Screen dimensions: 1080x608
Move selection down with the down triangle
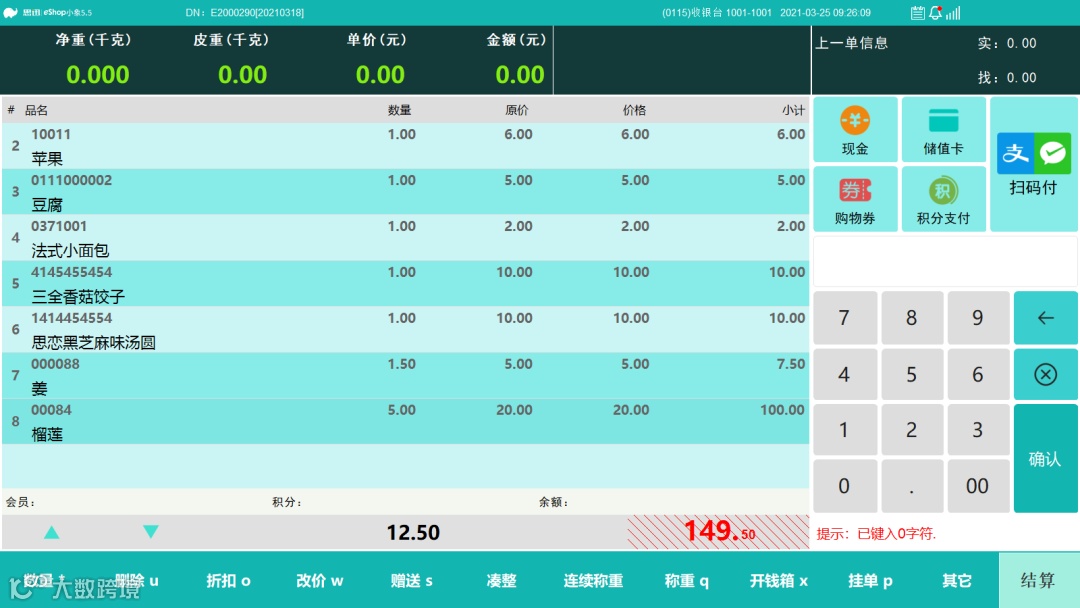pos(151,532)
